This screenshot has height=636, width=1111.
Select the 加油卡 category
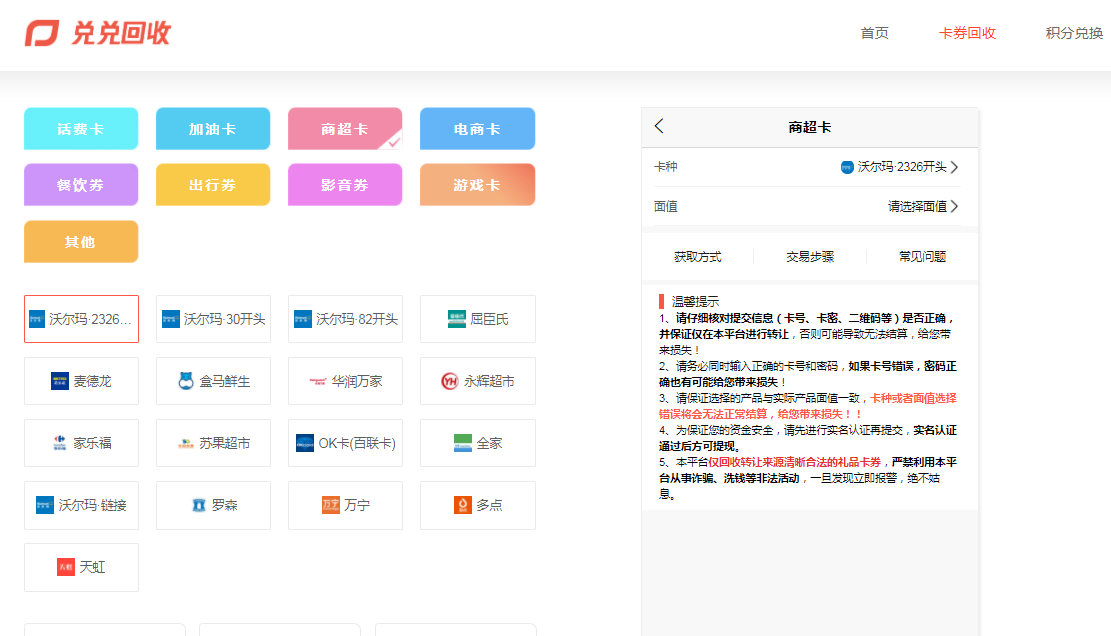pyautogui.click(x=213, y=129)
